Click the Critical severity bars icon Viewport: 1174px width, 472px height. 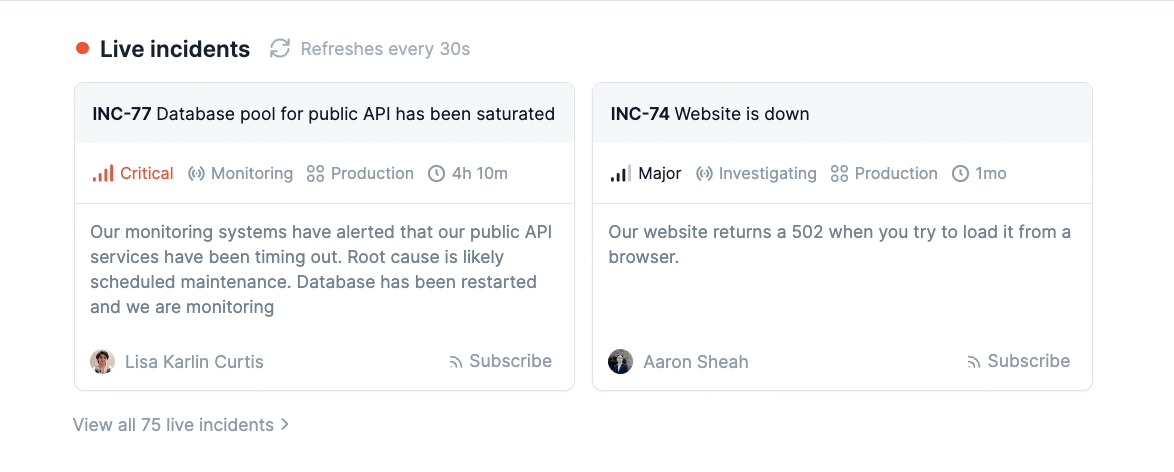(103, 174)
